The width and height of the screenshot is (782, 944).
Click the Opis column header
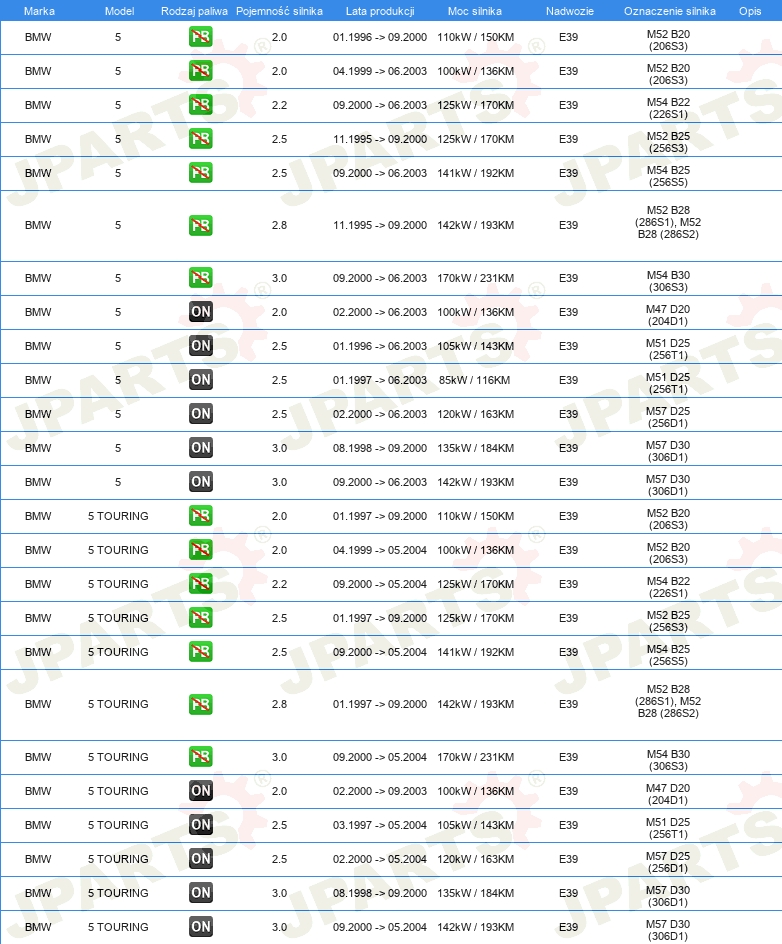(750, 11)
